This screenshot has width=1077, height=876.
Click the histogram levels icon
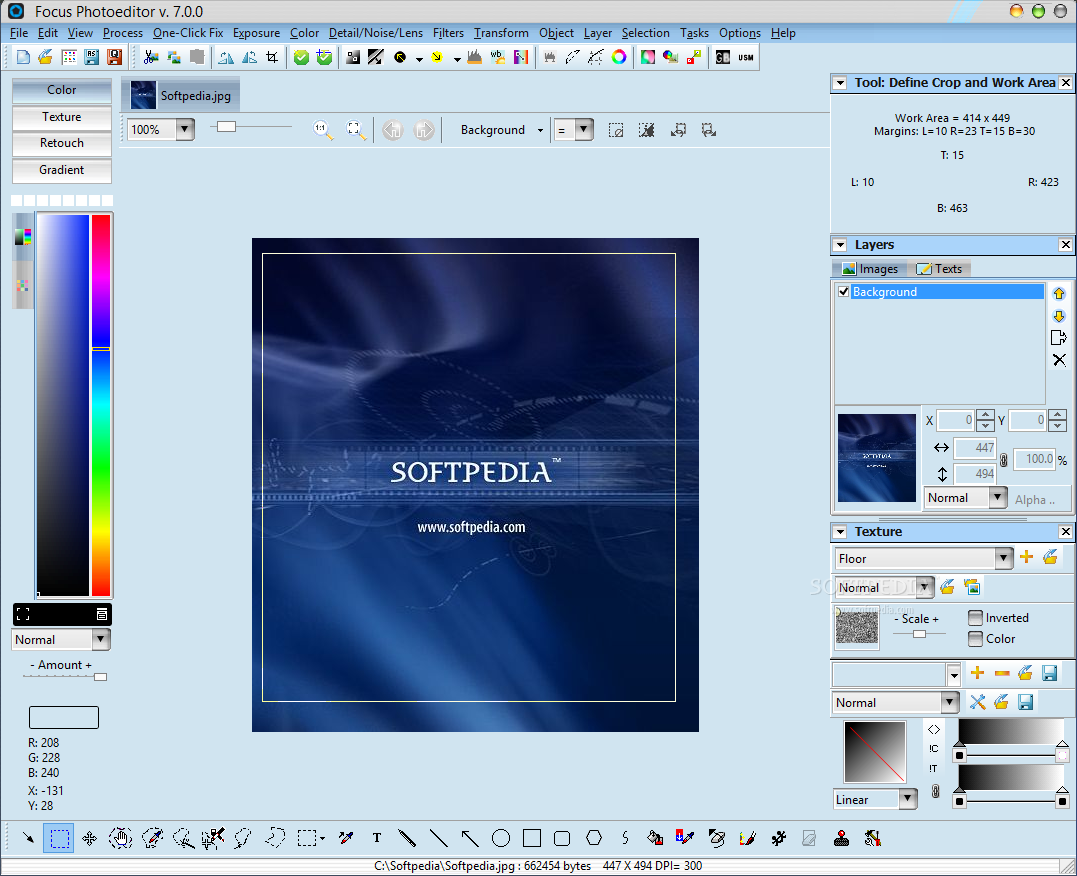(475, 57)
